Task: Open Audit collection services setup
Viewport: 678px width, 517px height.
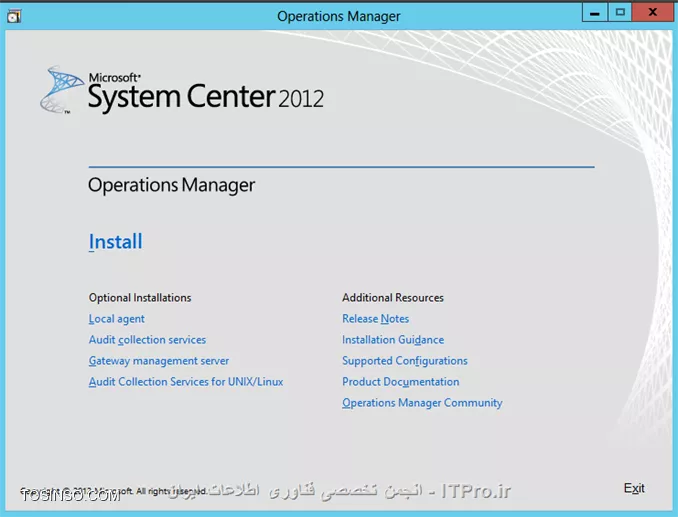Action: tap(147, 340)
